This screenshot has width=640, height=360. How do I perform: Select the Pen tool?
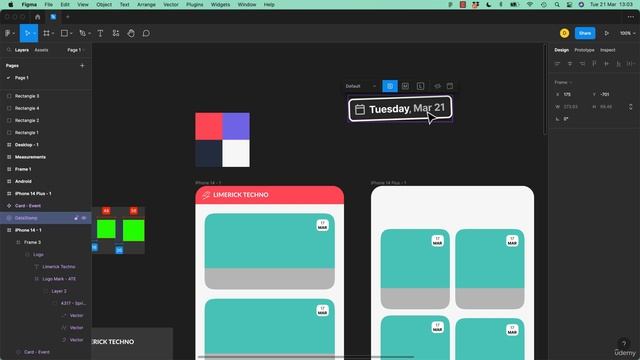[82, 33]
